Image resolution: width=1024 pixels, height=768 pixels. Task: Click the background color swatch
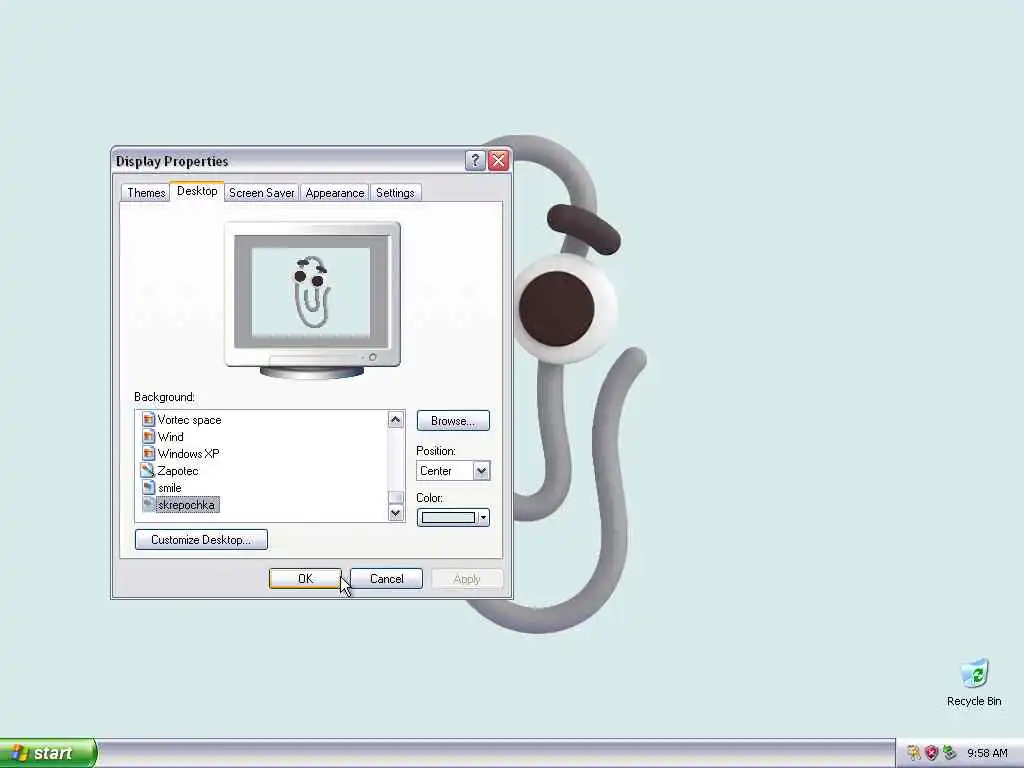pos(449,517)
